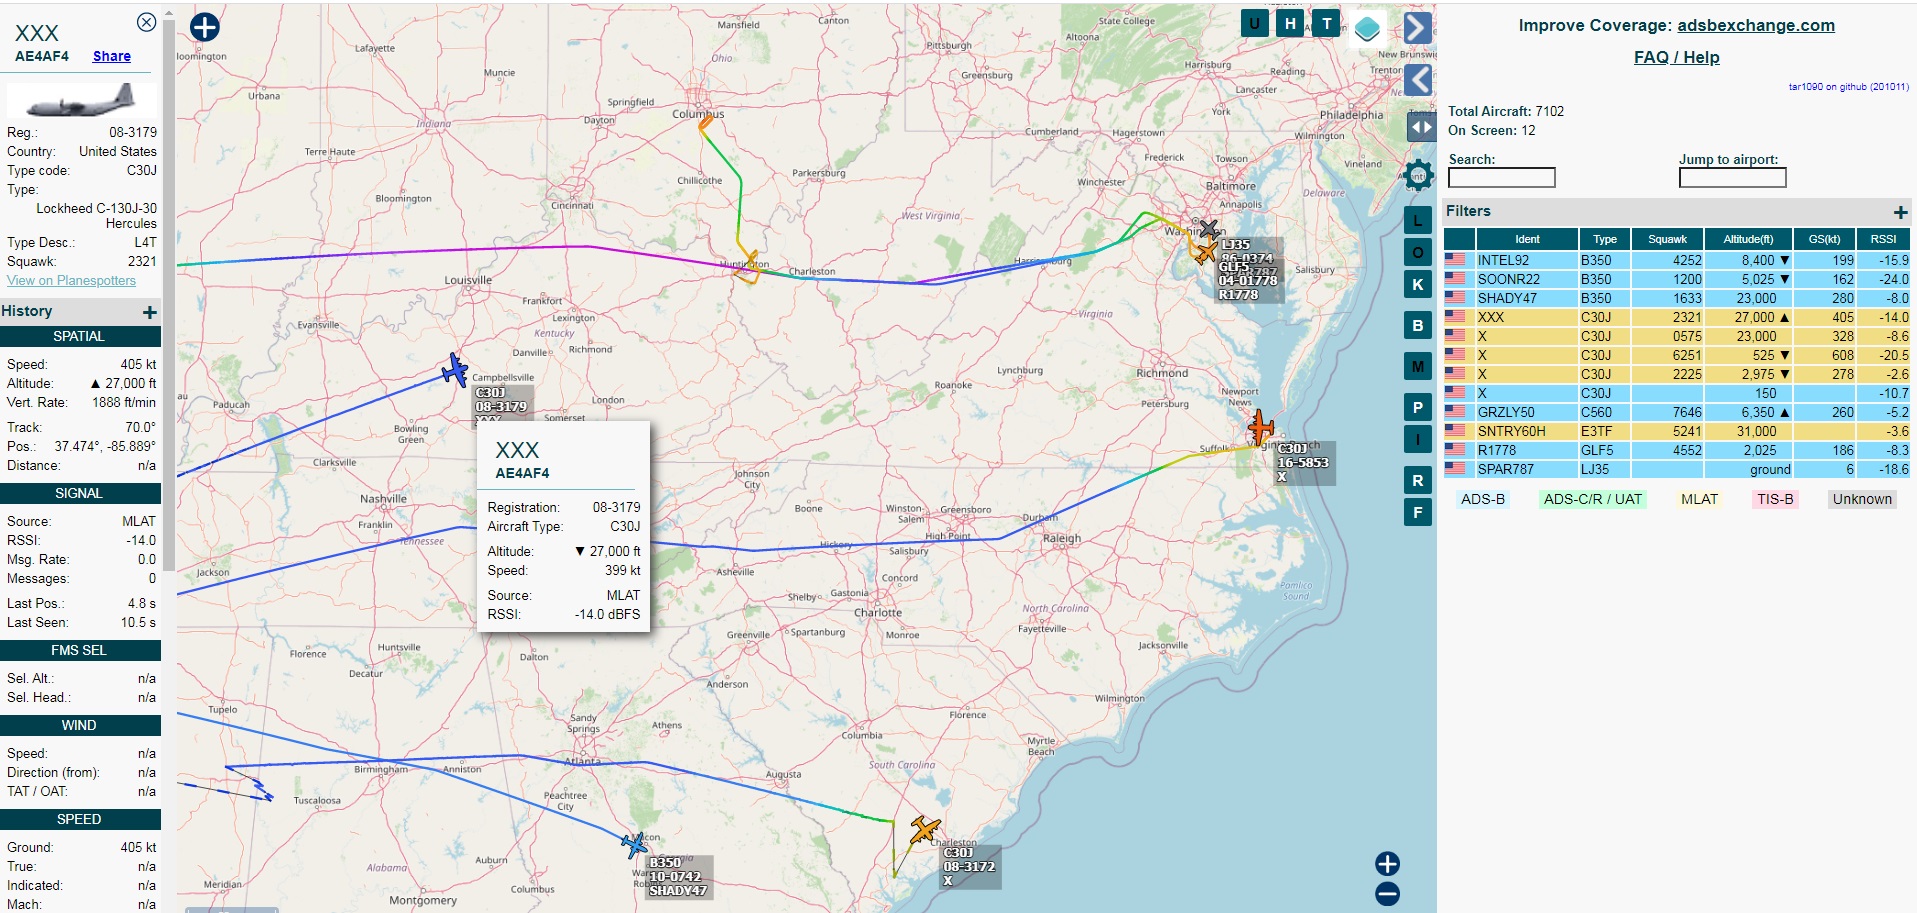
Task: Click the F map option button
Action: tap(1417, 512)
